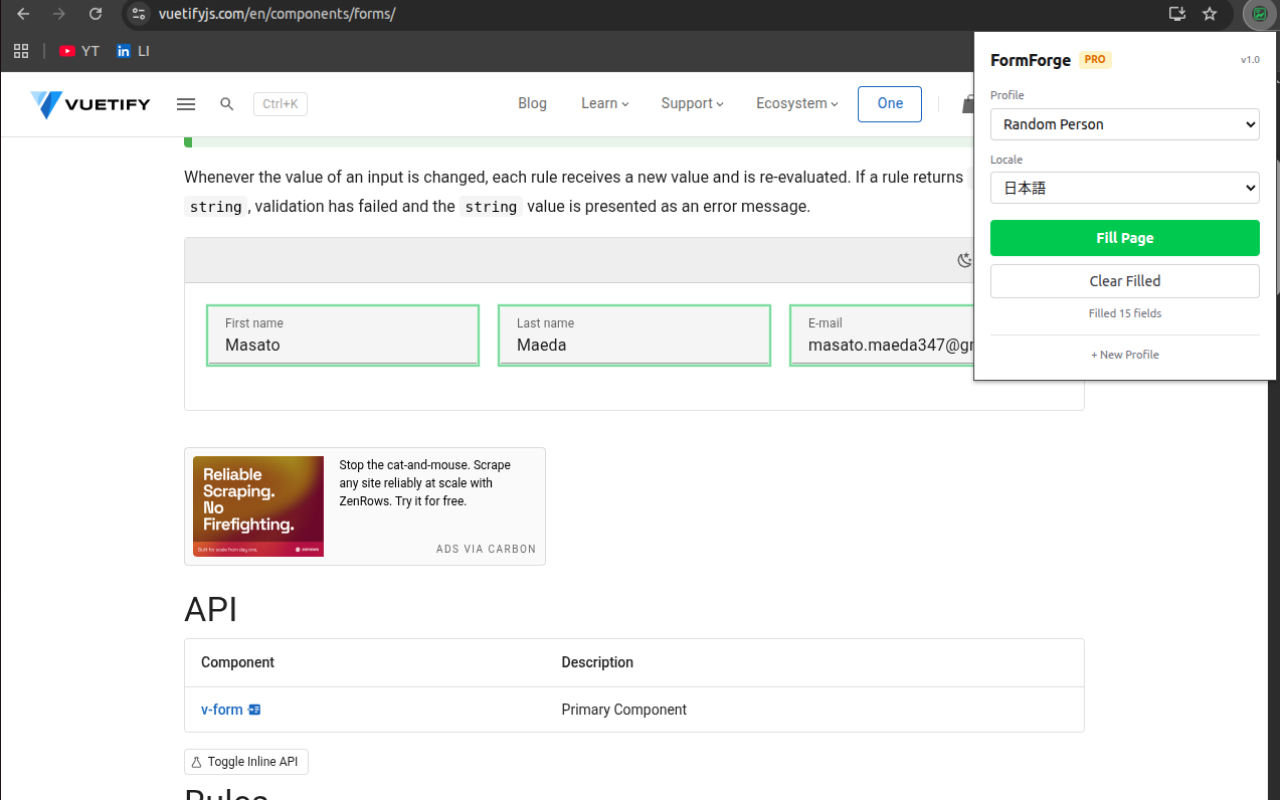The height and width of the screenshot is (800, 1280).
Task: Open the hamburger navigation menu
Action: (x=185, y=103)
